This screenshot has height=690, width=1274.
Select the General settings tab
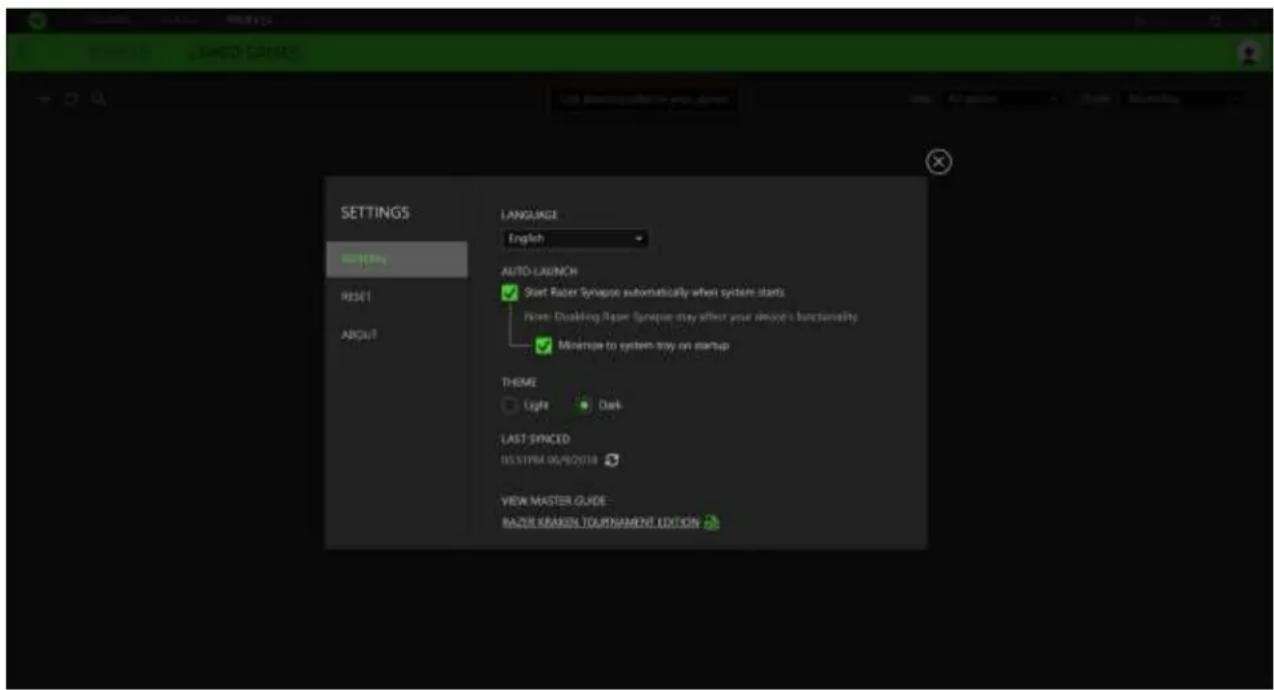[396, 259]
